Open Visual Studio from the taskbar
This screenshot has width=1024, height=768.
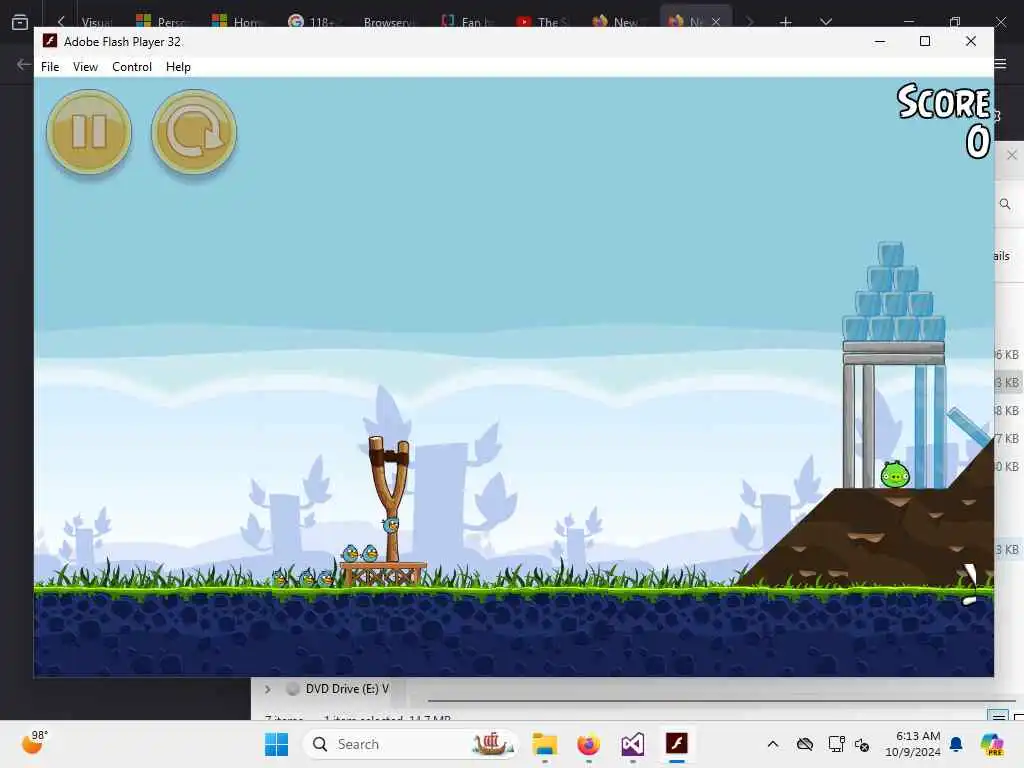pos(632,744)
